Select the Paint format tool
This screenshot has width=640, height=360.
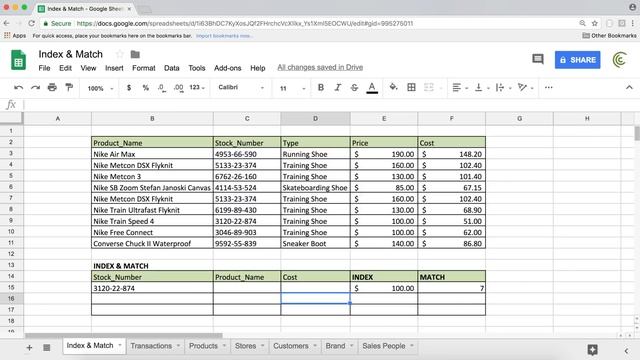pyautogui.click(x=69, y=87)
